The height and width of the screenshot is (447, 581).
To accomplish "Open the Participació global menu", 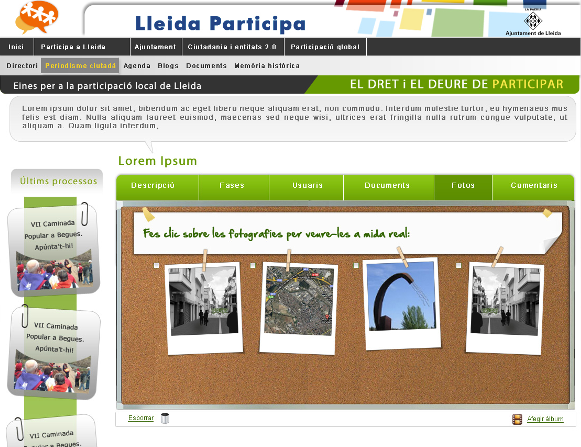I will 325,47.
